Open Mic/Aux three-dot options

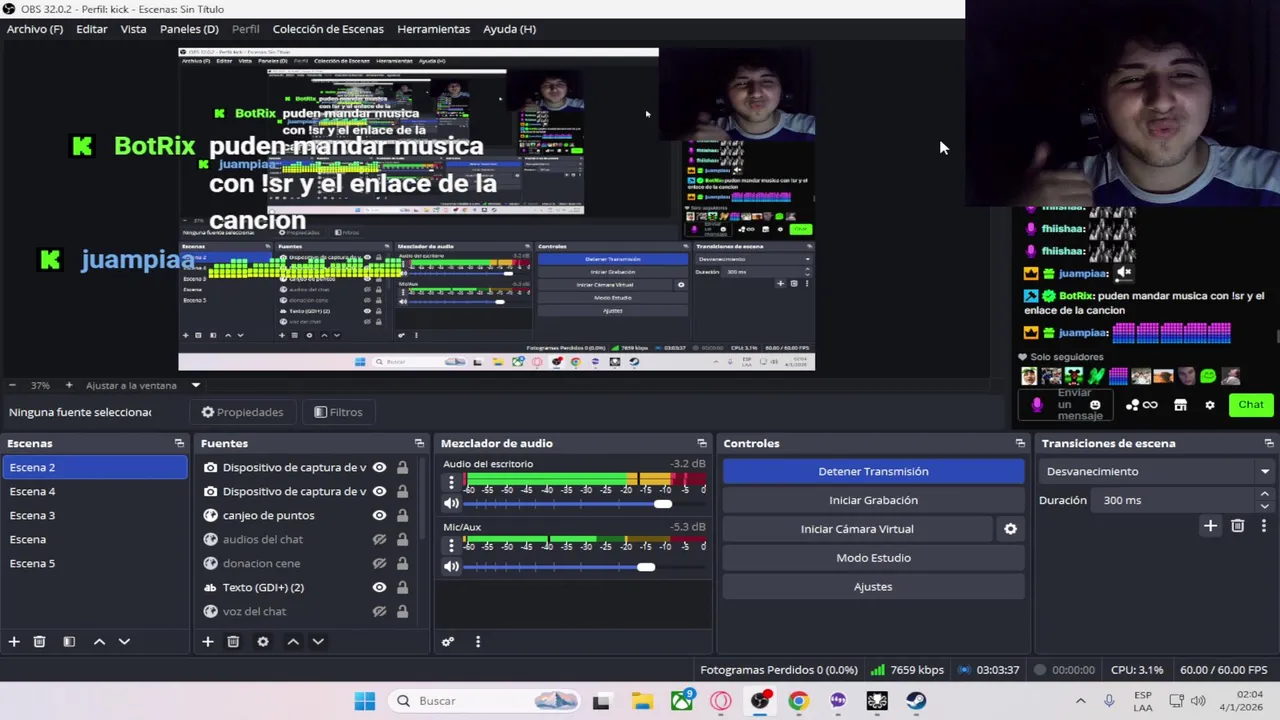click(x=451, y=545)
